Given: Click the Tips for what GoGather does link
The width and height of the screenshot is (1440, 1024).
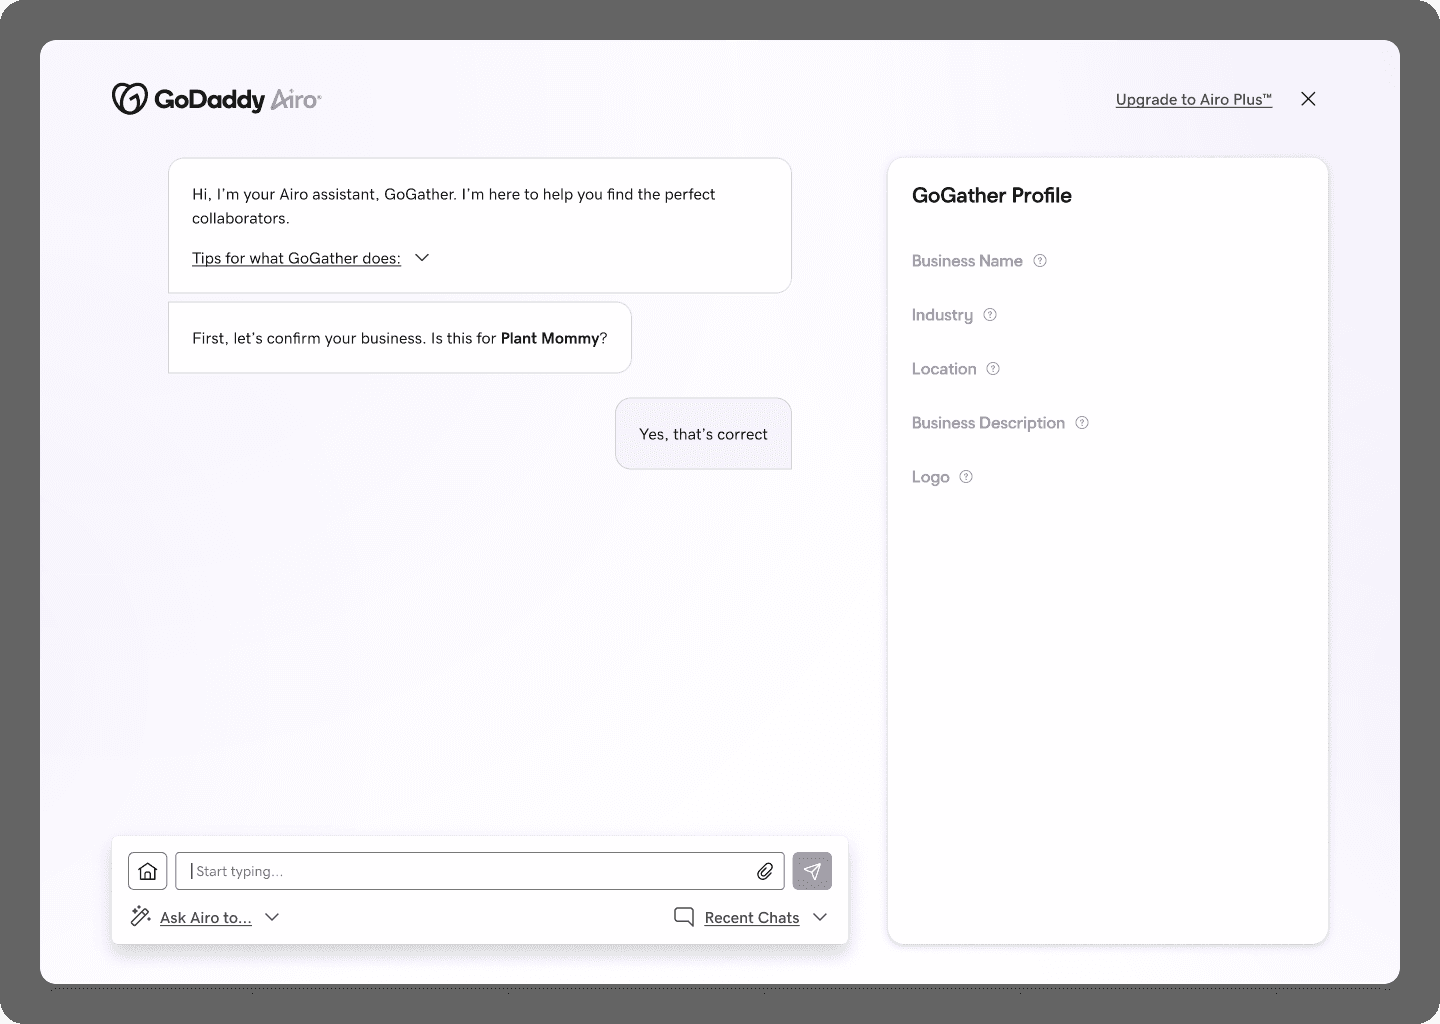Looking at the screenshot, I should (296, 258).
